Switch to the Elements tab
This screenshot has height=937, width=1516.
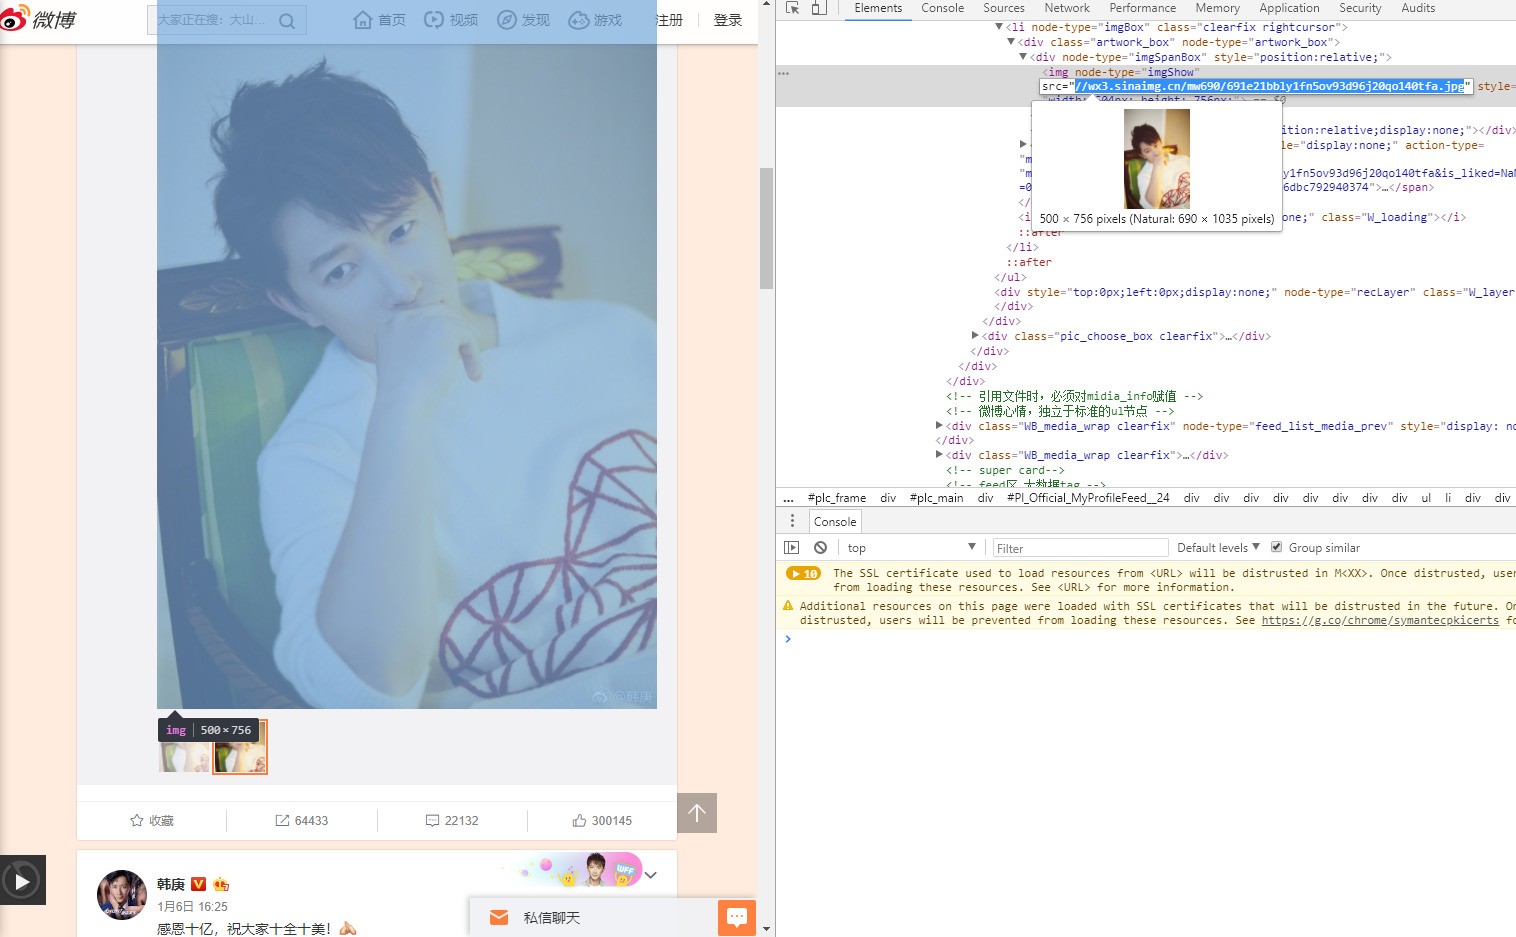[x=878, y=8]
